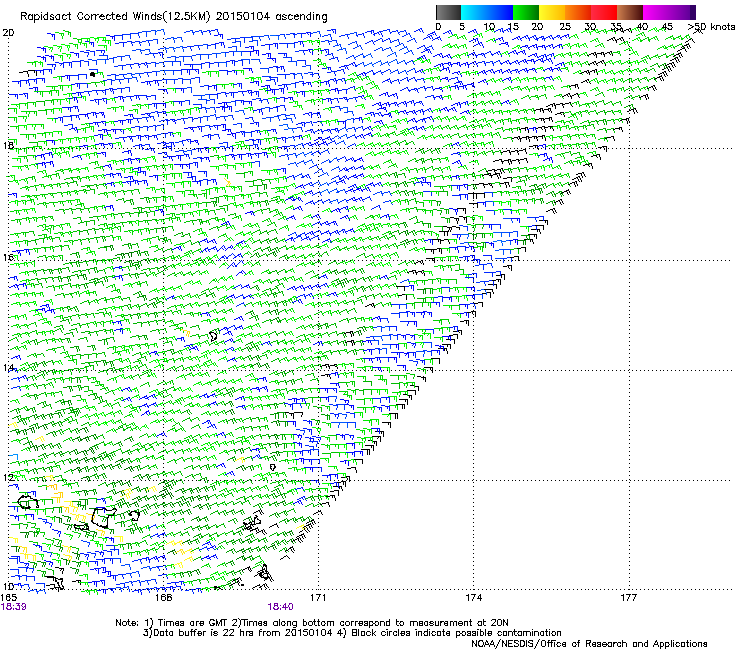The height and width of the screenshot is (650, 740).
Task: Click the latitude label '20'
Action: [x=8, y=33]
